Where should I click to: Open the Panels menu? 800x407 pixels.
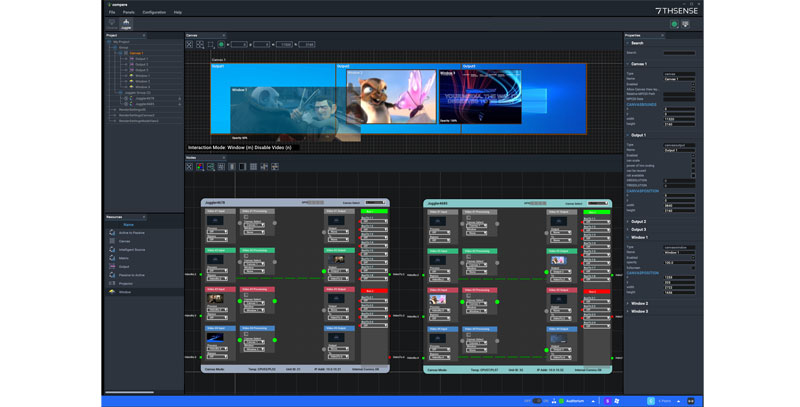point(129,12)
